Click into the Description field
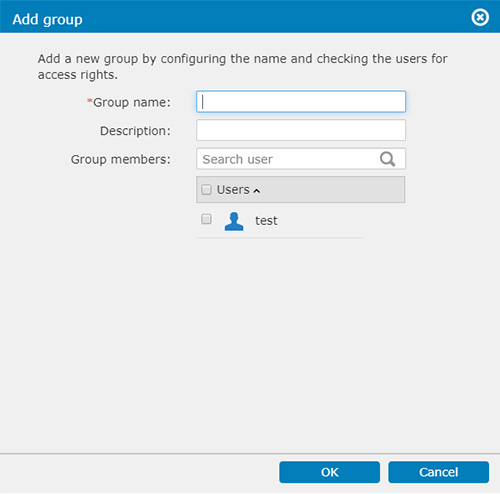 click(301, 130)
